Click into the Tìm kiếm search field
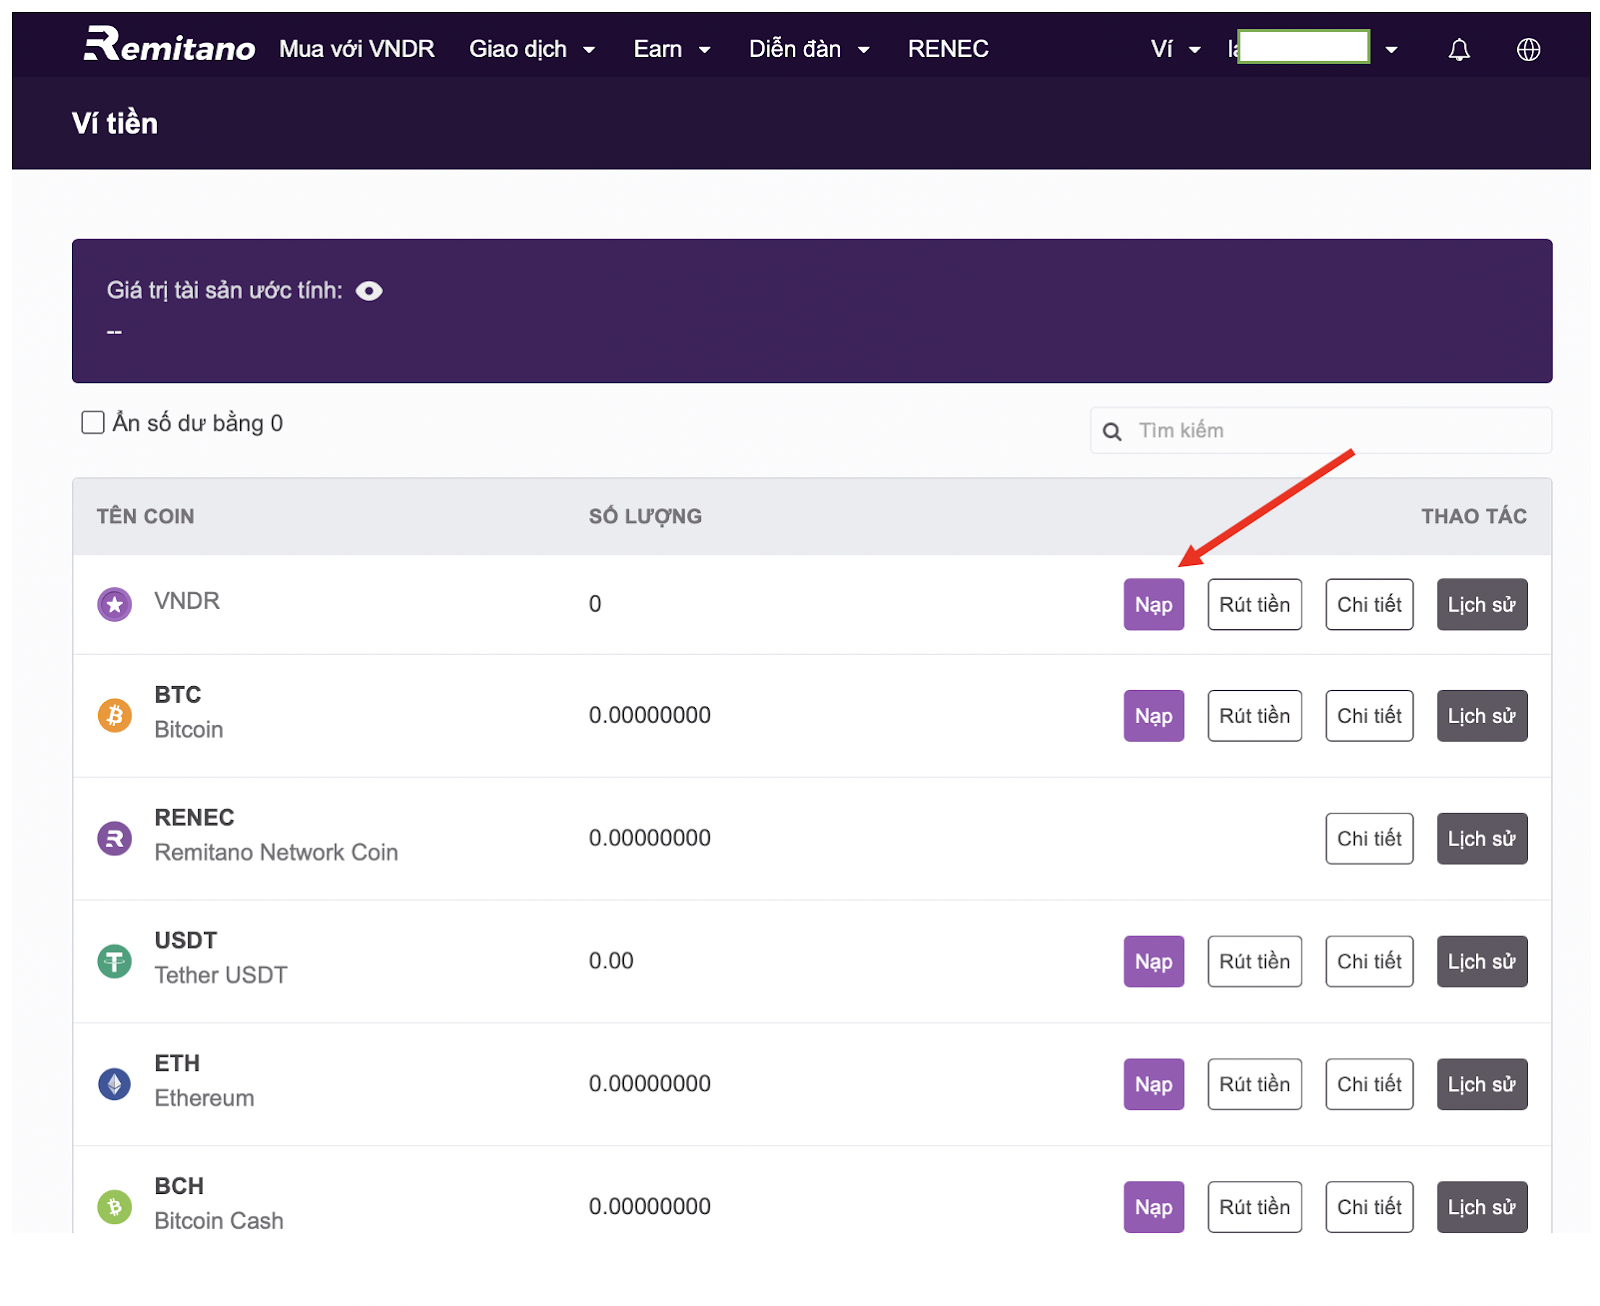 tap(1321, 430)
